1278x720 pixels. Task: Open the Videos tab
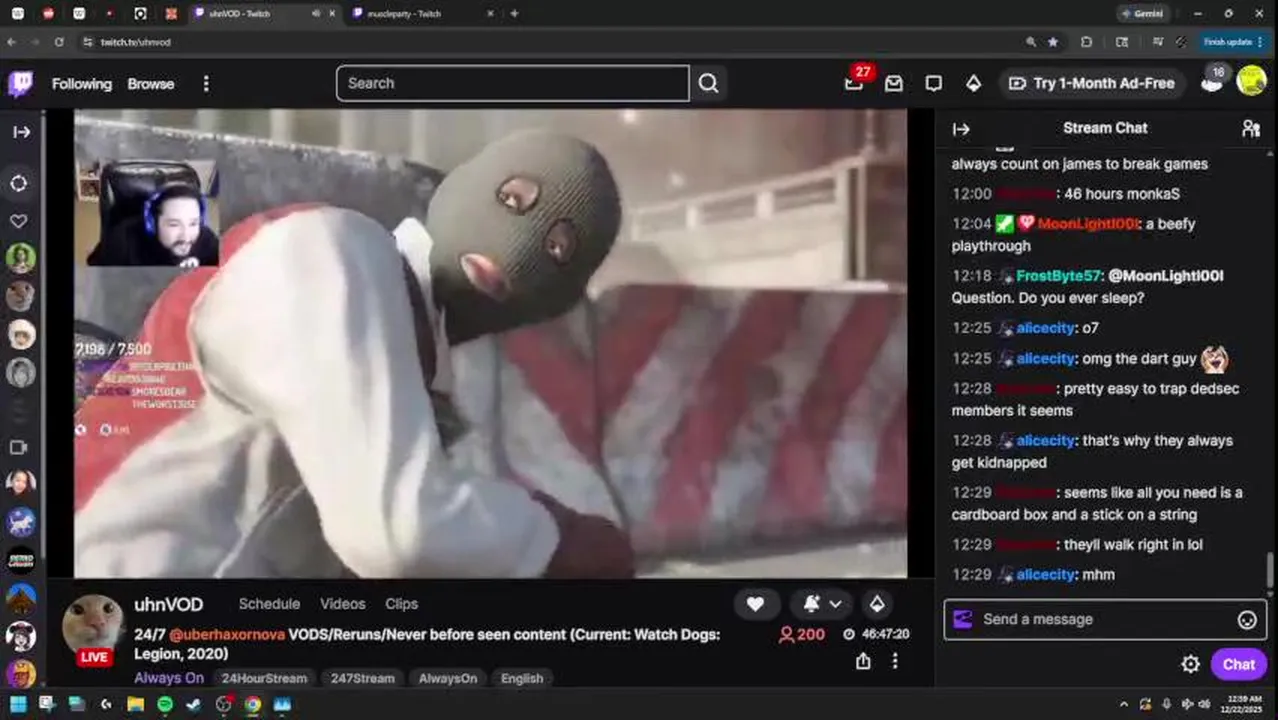tap(343, 604)
